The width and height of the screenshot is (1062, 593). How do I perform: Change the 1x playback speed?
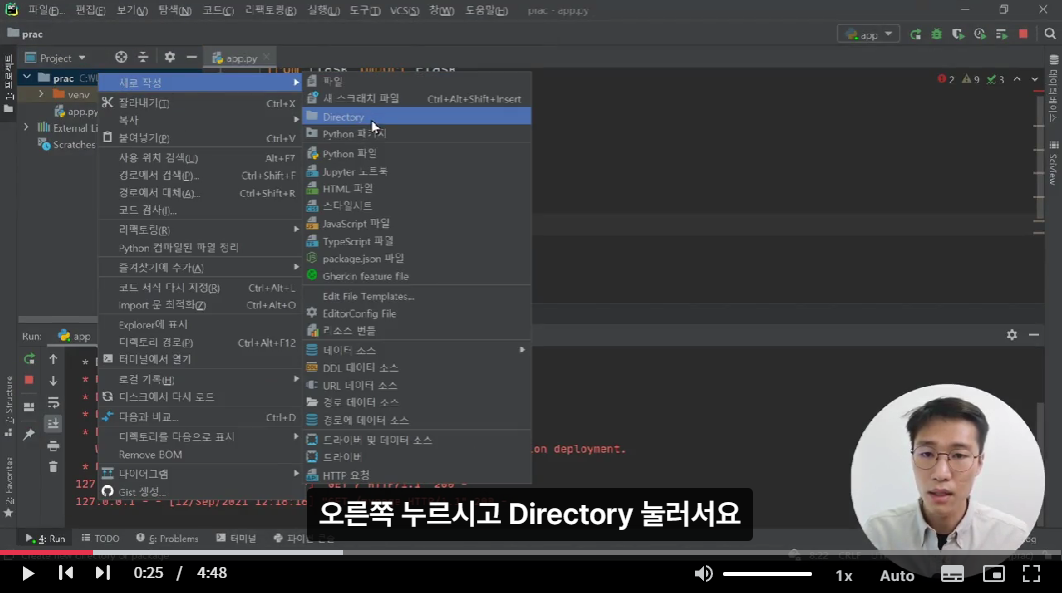point(844,575)
